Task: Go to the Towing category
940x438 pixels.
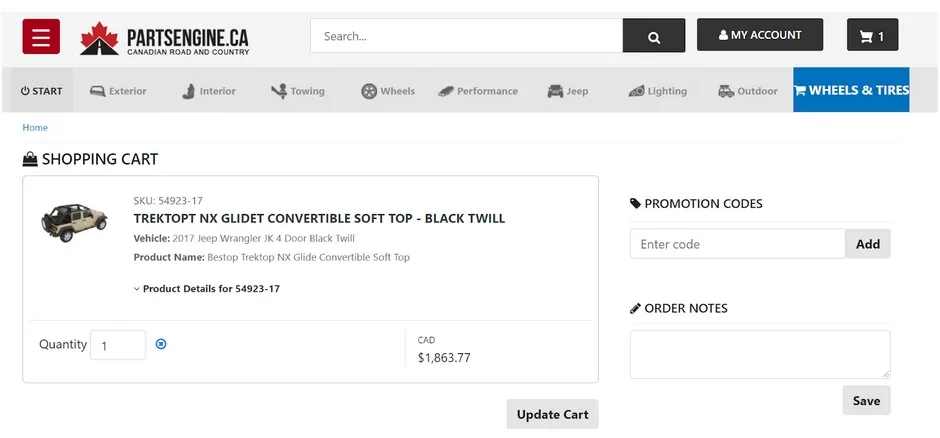Action: (x=298, y=91)
